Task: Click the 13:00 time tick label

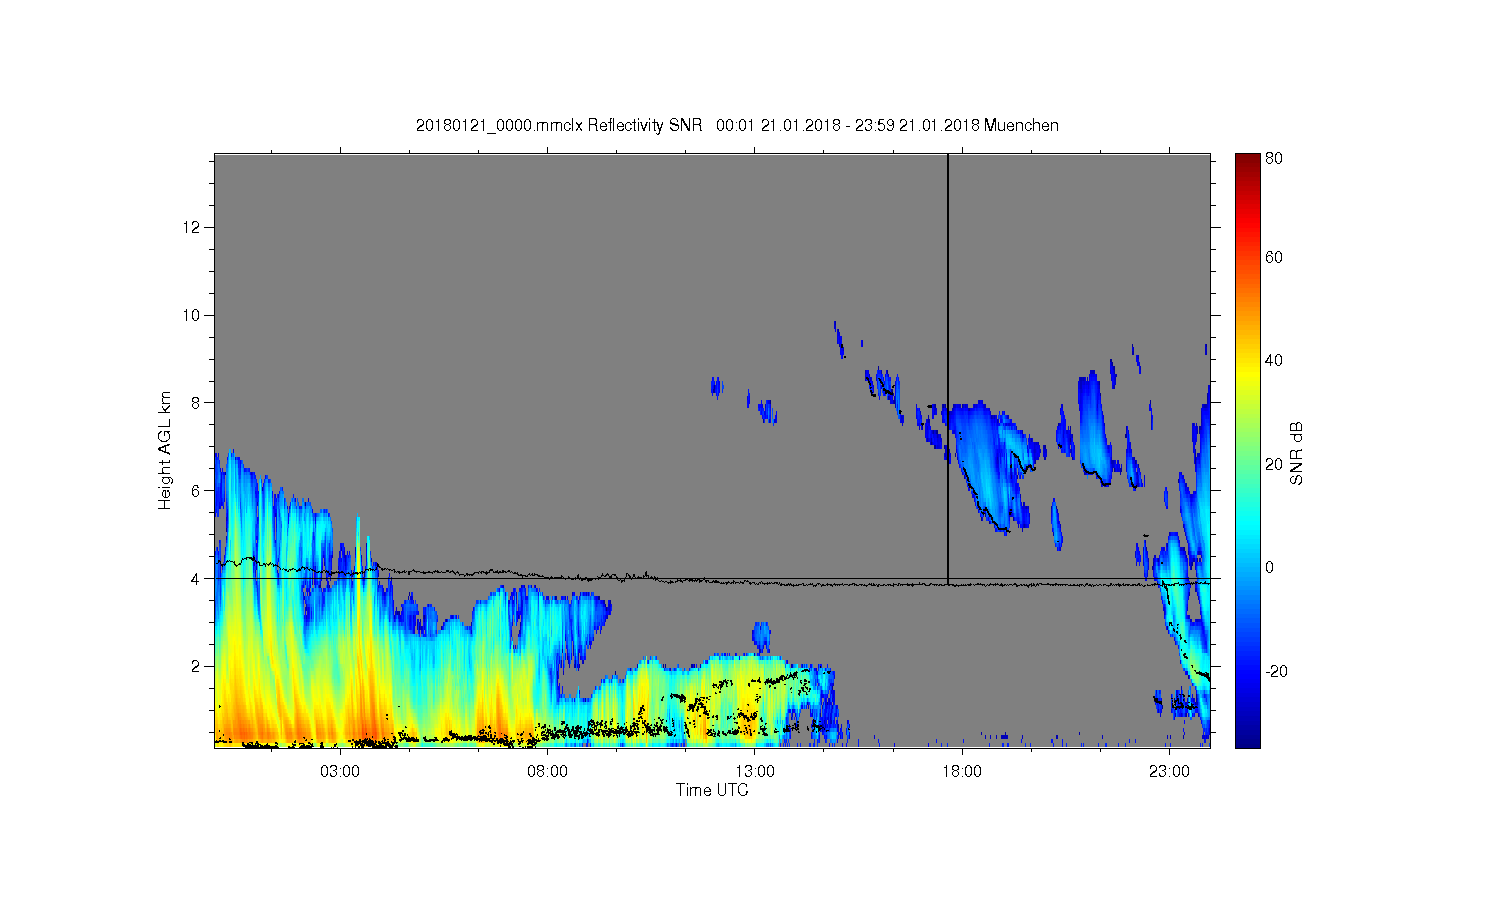Action: [x=755, y=772]
